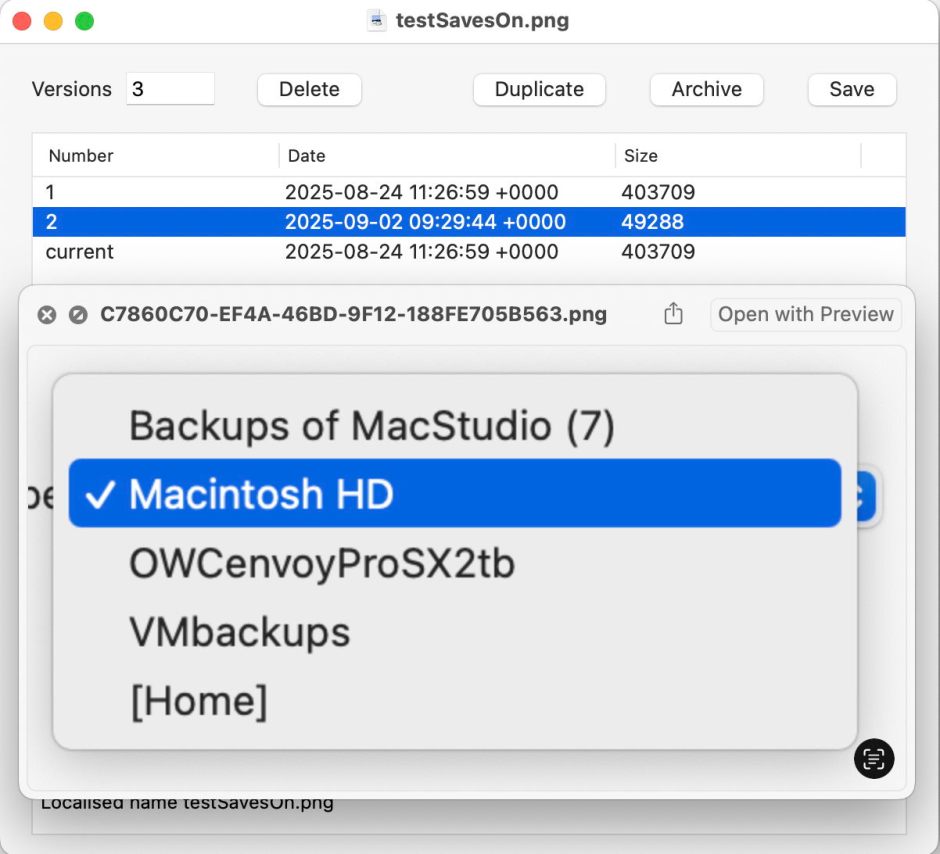Viewport: 940px width, 854px height.
Task: Choose the checked Macintosh HD menu item
Action: pos(455,493)
